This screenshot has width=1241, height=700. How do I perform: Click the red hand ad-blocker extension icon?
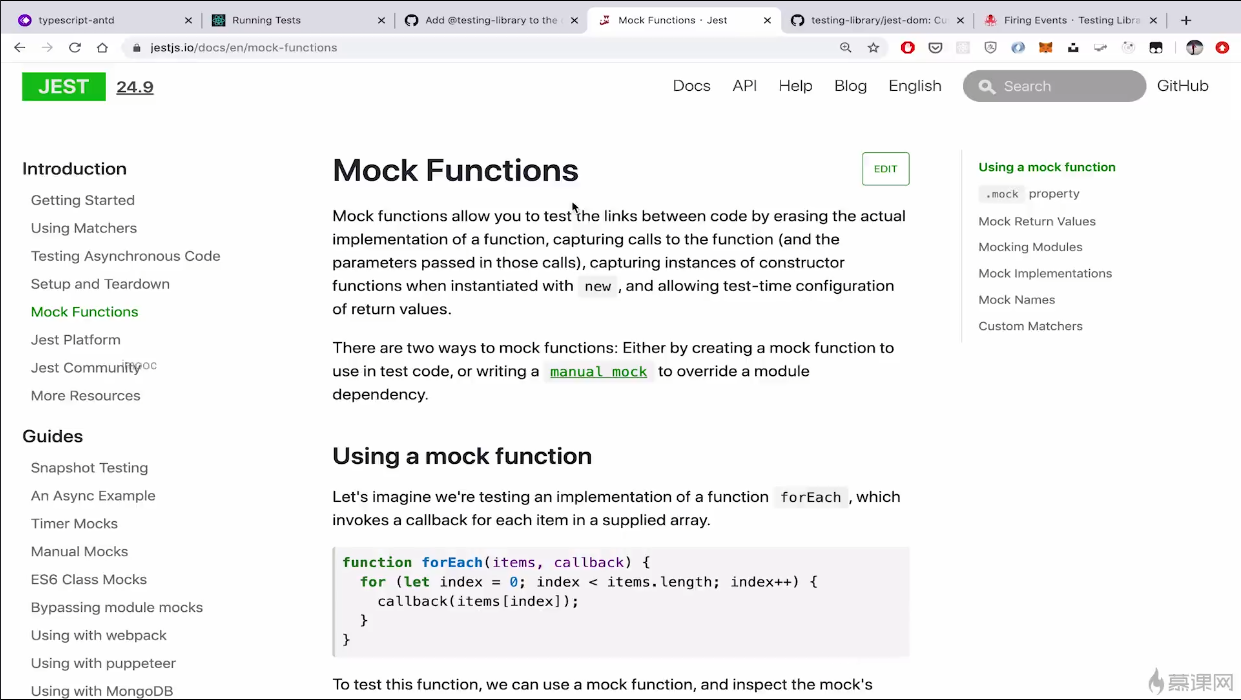tap(908, 47)
